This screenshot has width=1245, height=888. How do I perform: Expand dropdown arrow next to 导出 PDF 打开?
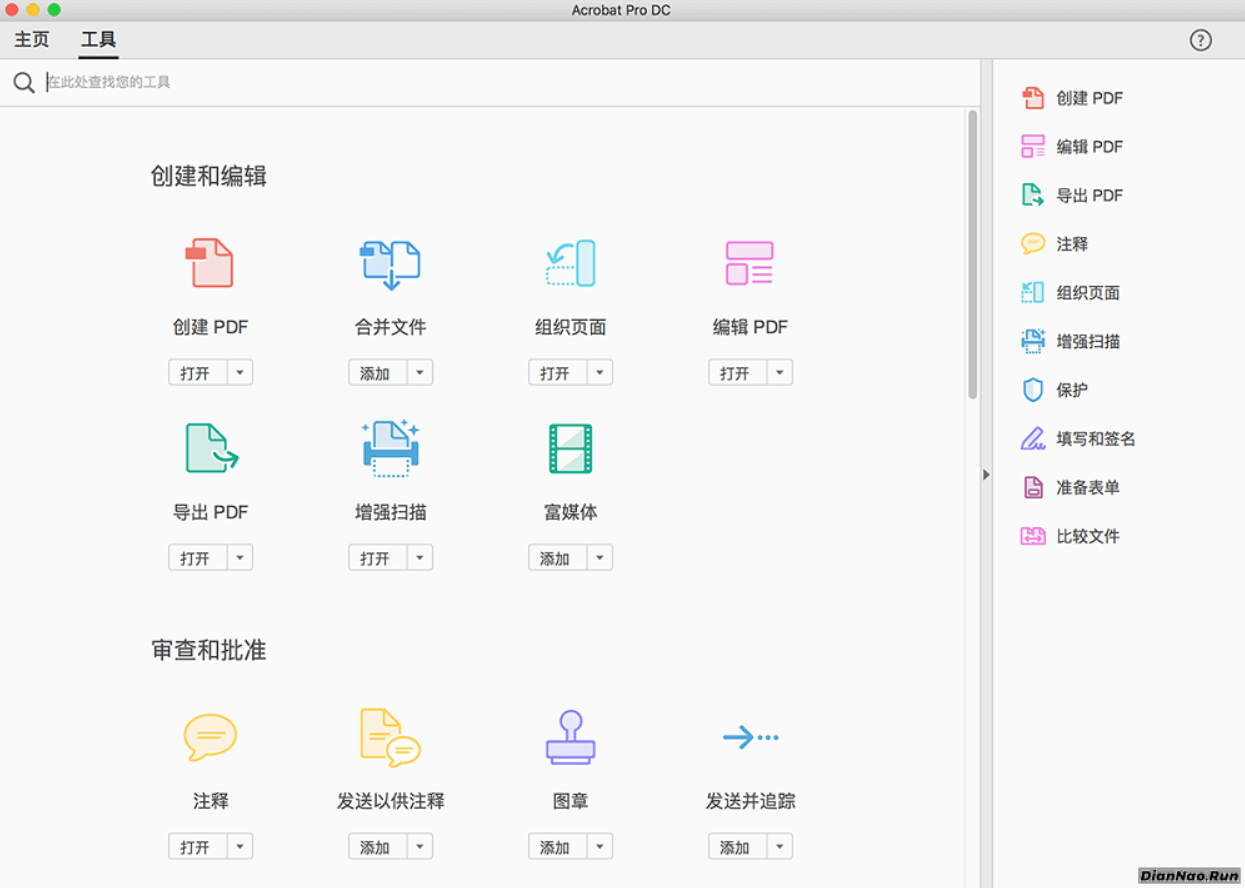(240, 558)
